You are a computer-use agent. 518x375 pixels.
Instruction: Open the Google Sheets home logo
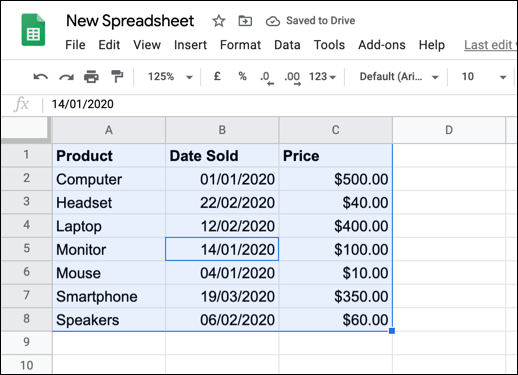(x=33, y=30)
